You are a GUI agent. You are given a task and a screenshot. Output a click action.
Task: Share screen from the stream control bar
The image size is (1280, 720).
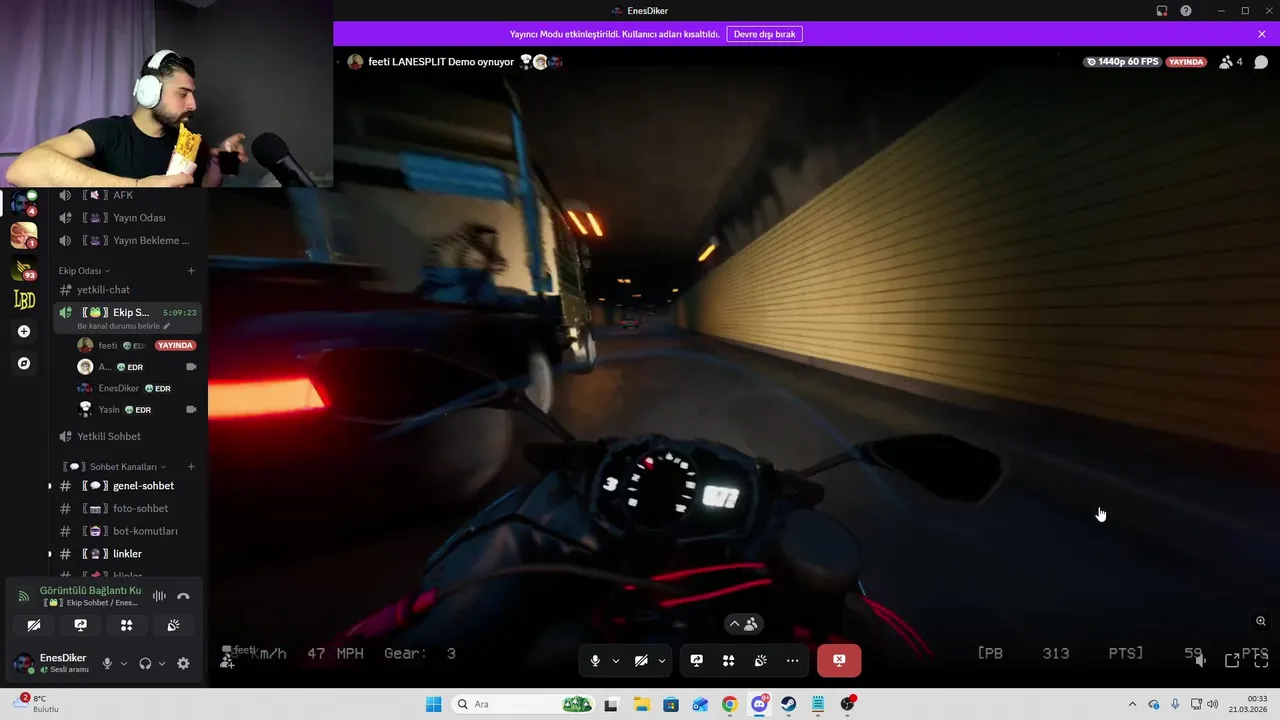pos(697,661)
